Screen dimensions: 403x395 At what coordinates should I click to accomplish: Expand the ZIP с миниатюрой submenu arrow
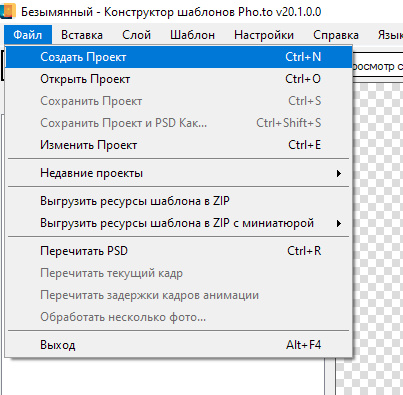click(339, 223)
